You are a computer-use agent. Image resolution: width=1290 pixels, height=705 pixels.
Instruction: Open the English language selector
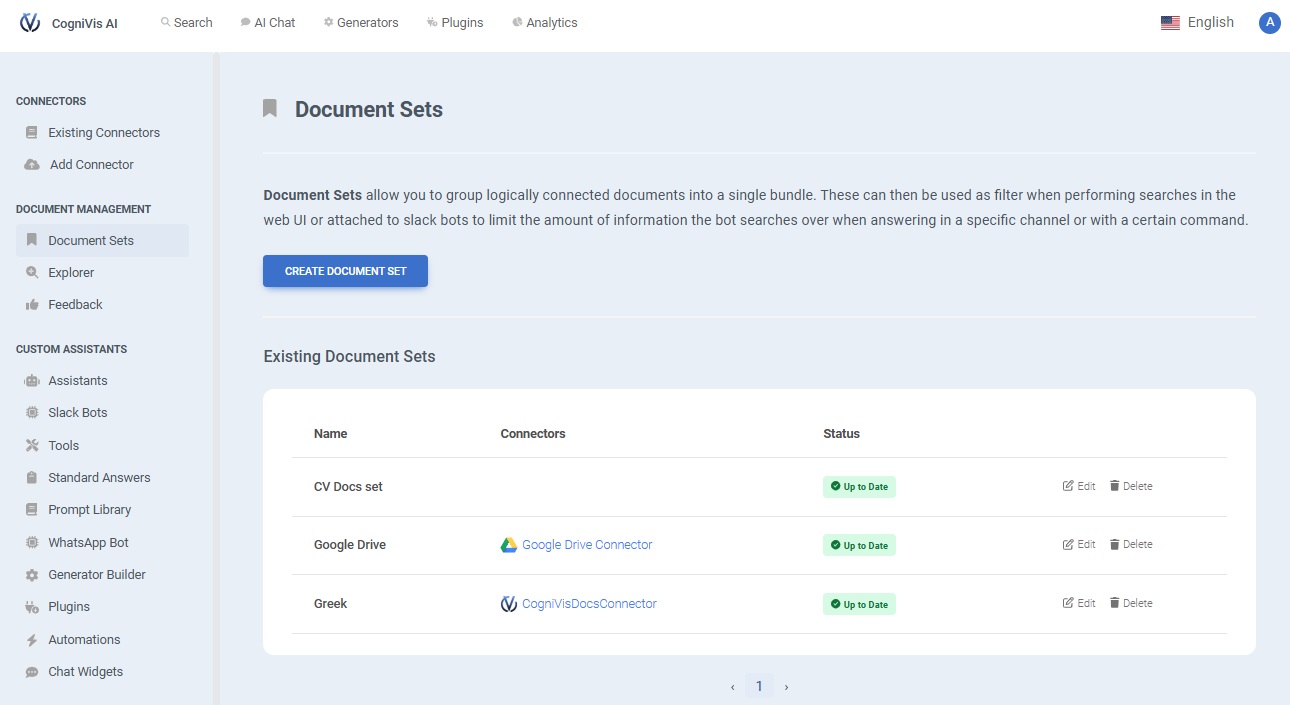pyautogui.click(x=1198, y=22)
